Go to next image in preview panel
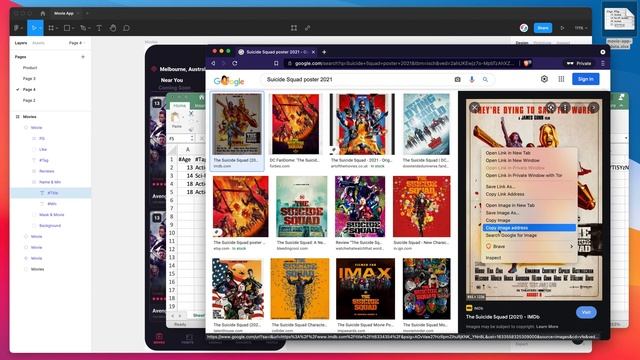Screen dimensions: 640x360 pyautogui.click(x=593, y=108)
